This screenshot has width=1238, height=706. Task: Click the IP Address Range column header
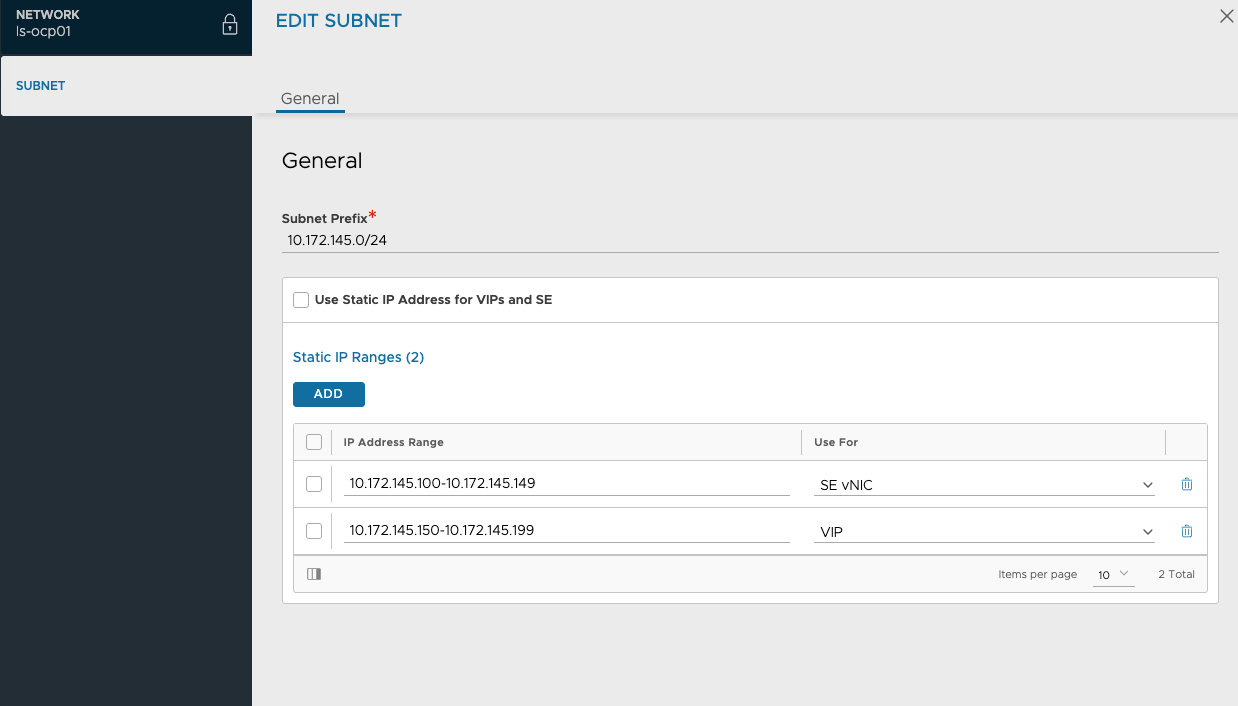click(x=394, y=442)
